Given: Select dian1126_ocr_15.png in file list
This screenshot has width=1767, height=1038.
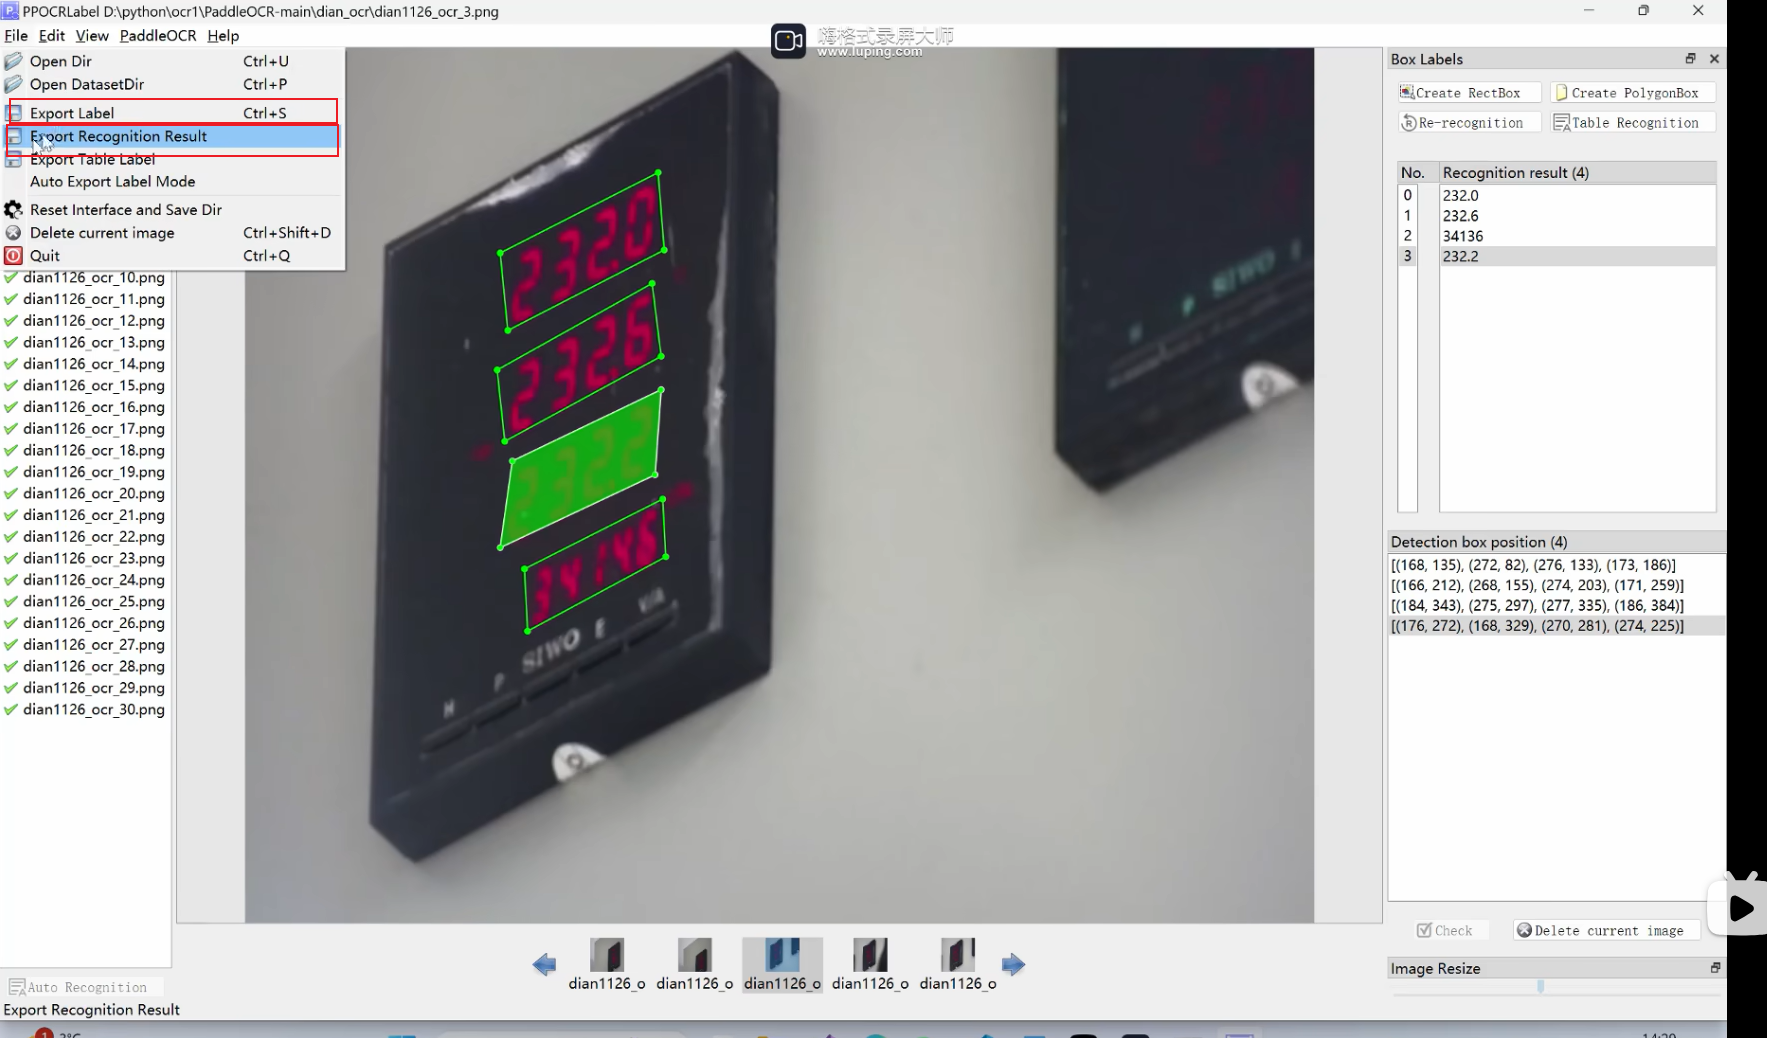Looking at the screenshot, I should pyautogui.click(x=93, y=386).
